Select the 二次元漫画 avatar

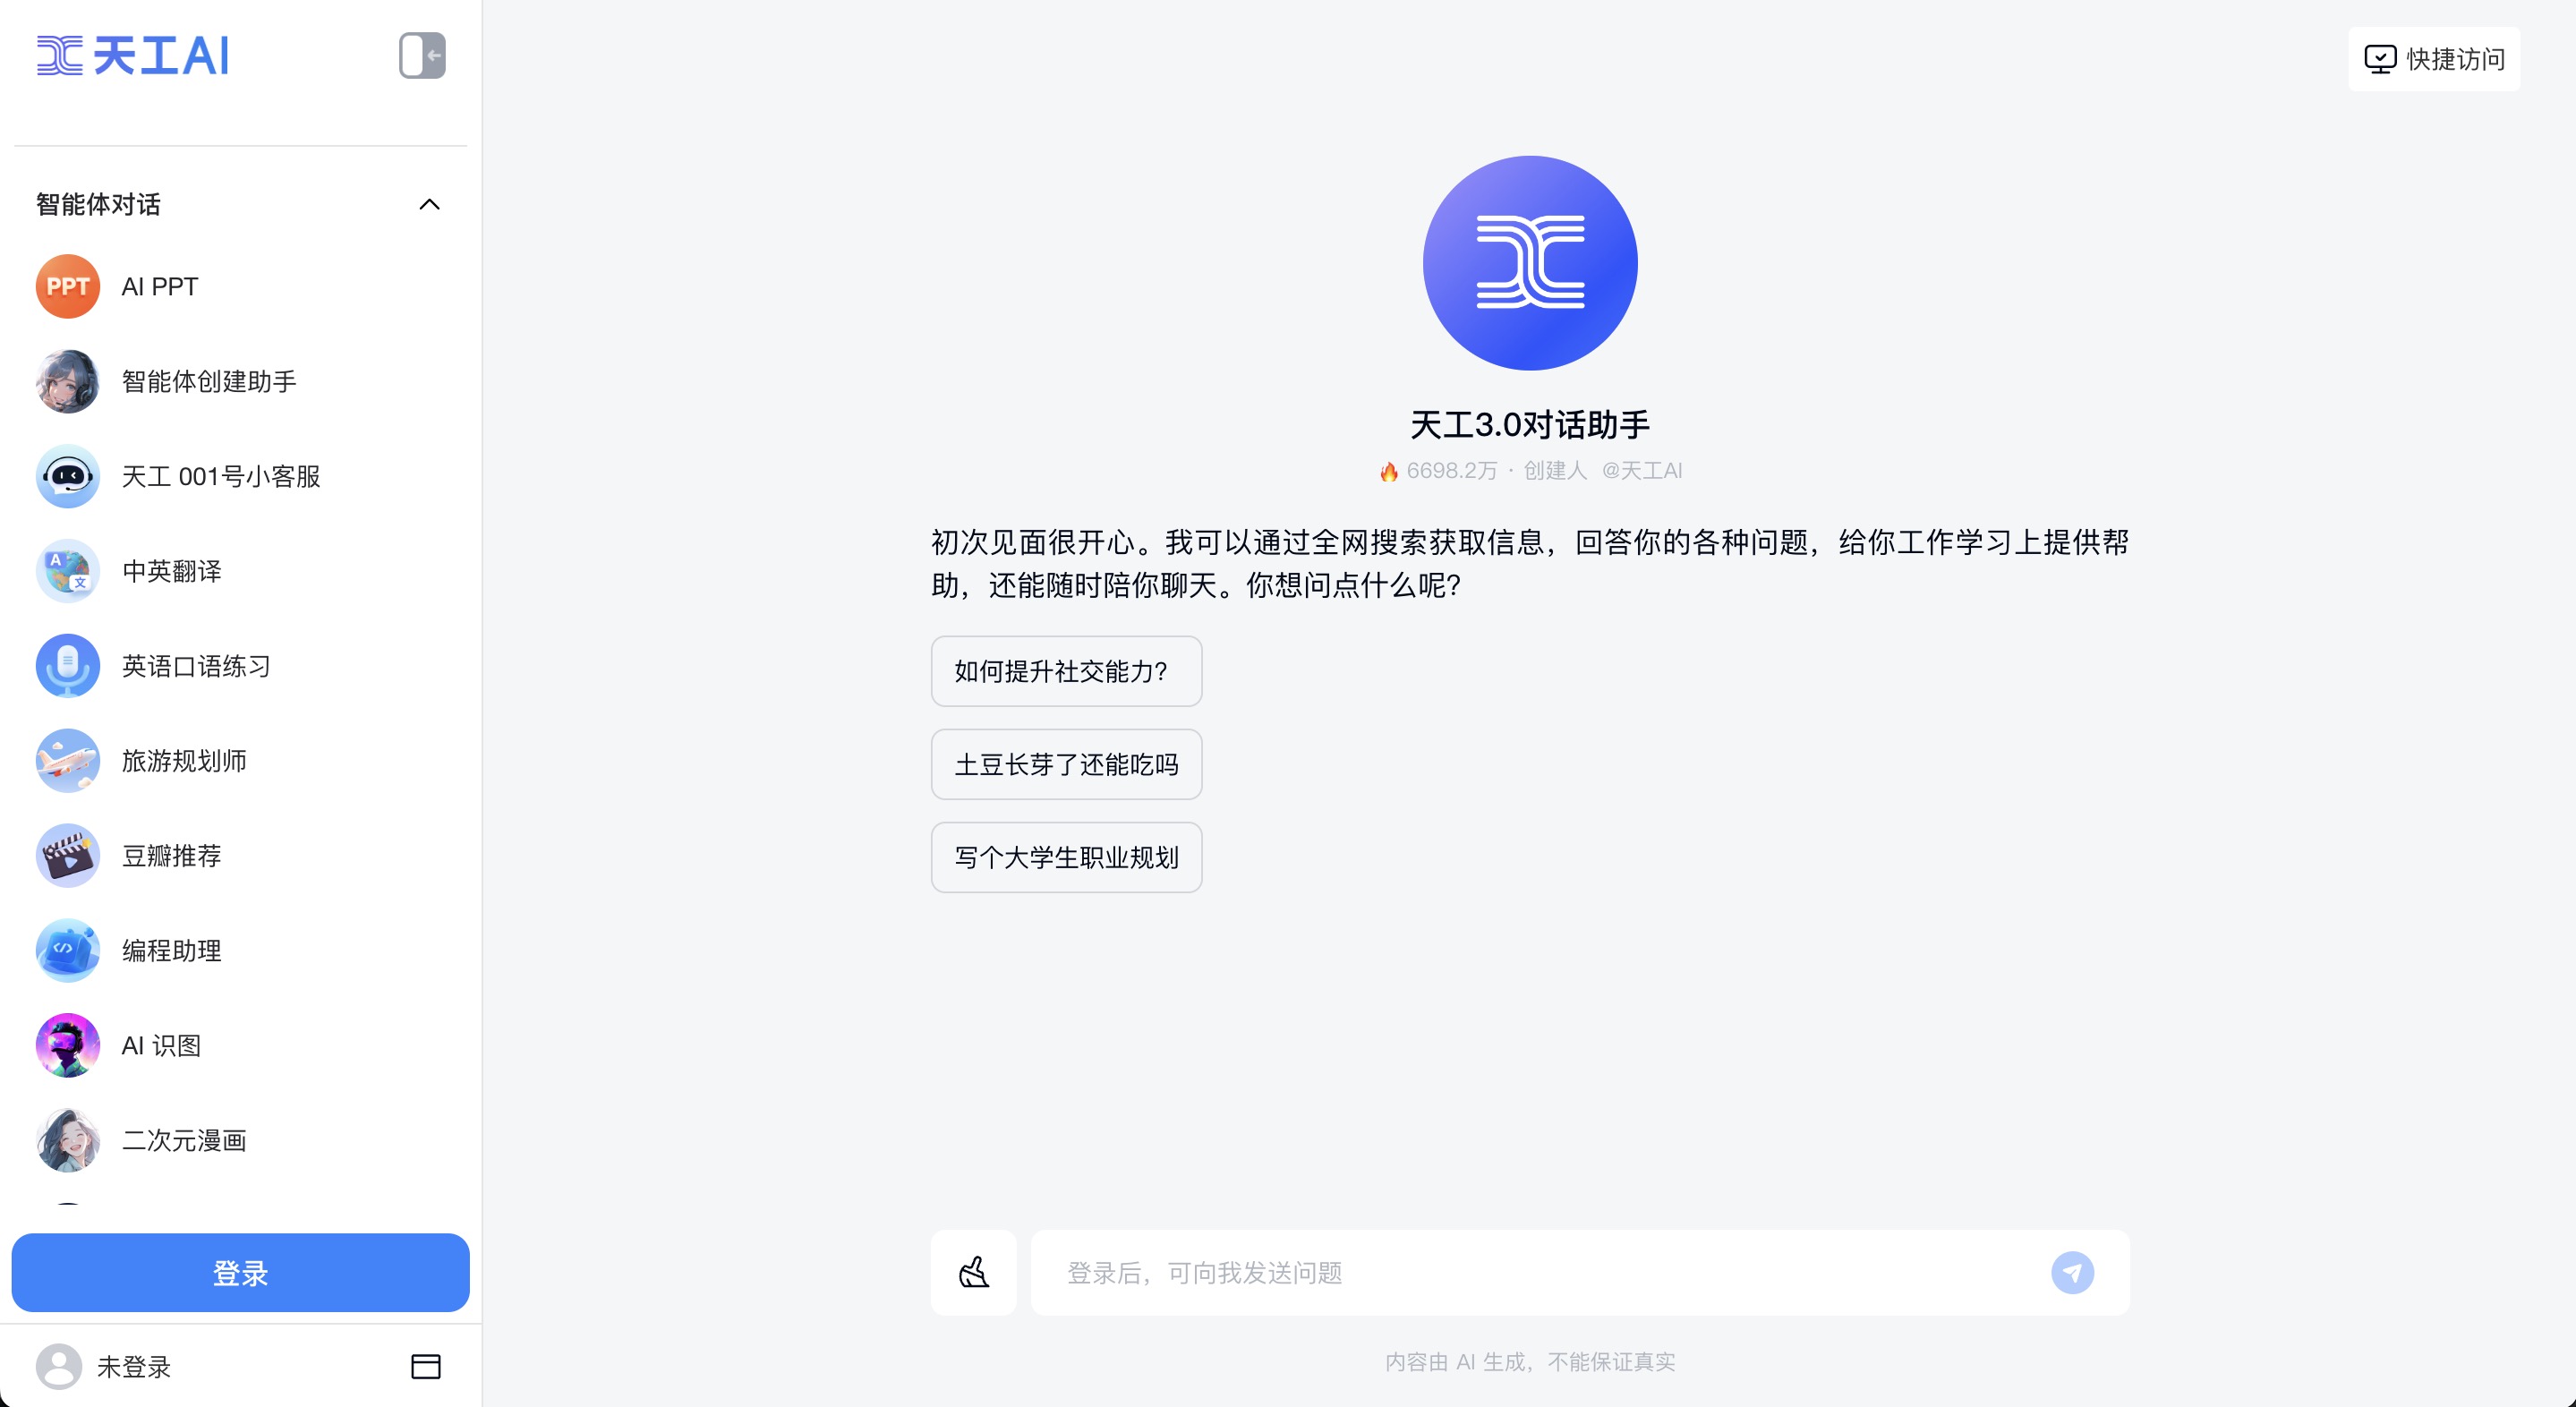click(x=68, y=1140)
